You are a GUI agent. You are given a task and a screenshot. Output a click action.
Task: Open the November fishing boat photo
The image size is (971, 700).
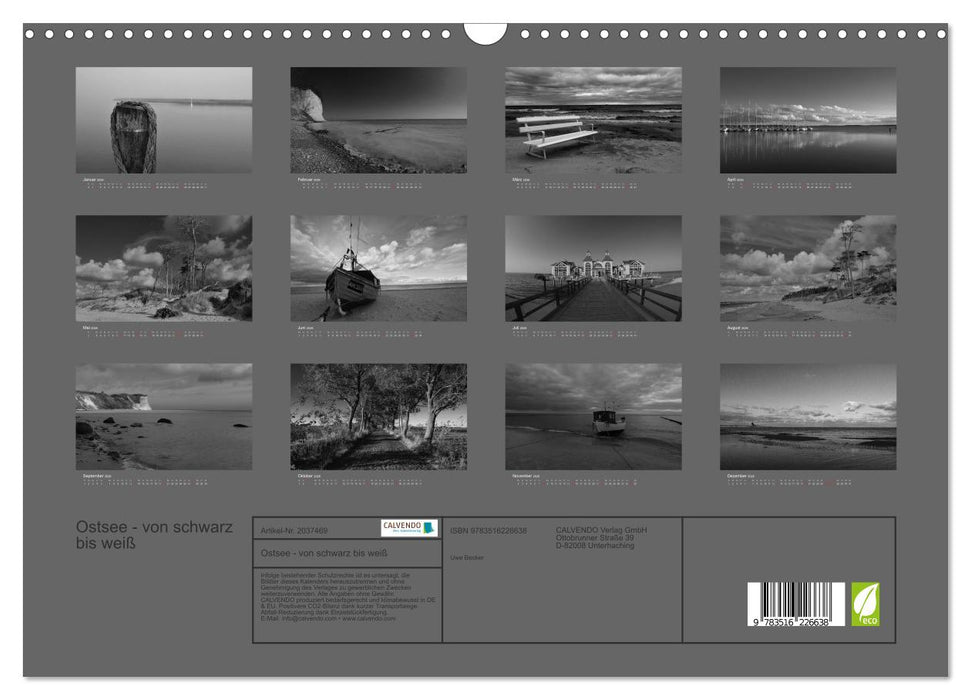593,416
